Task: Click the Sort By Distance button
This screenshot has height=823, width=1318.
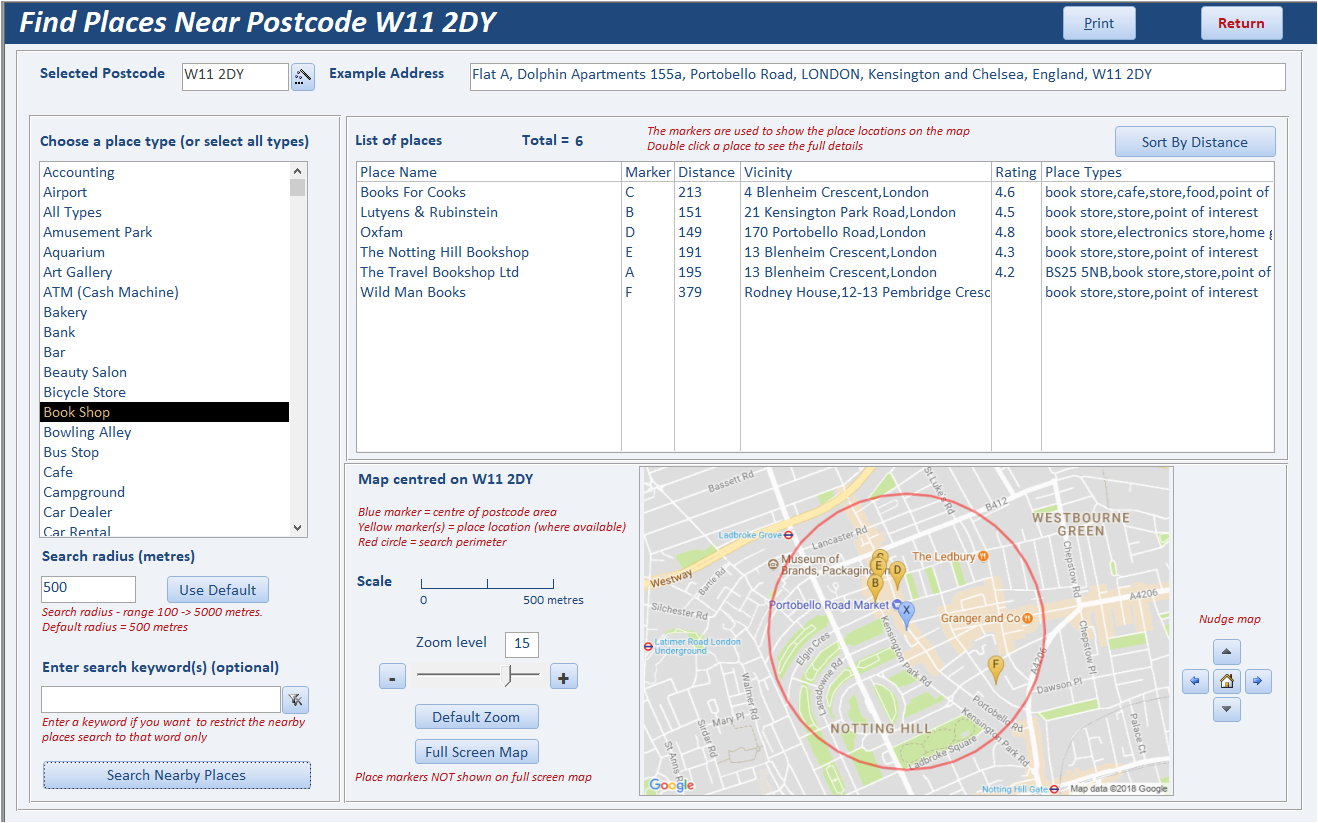Action: [1195, 142]
